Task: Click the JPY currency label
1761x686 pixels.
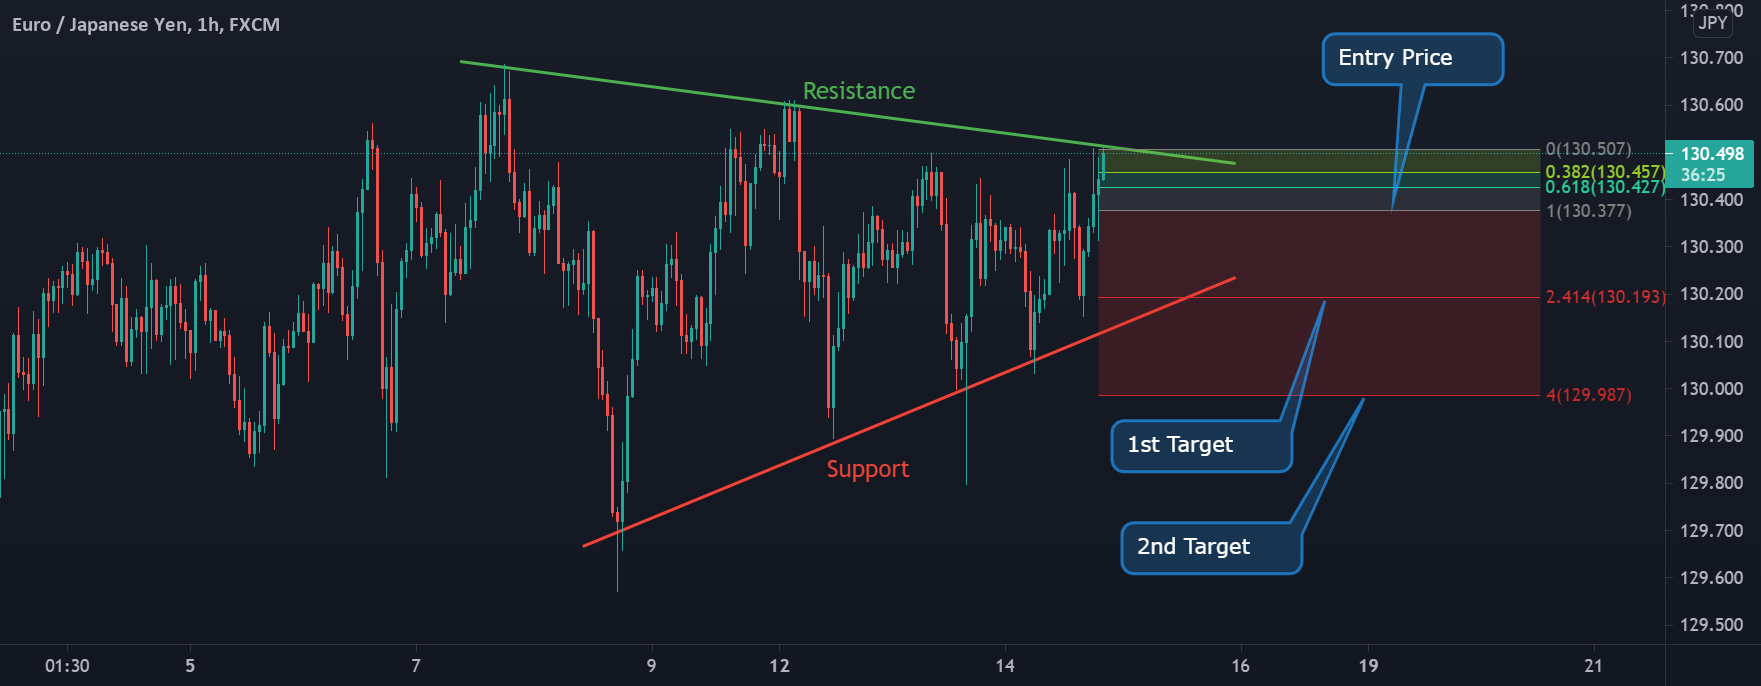Action: 1713,23
